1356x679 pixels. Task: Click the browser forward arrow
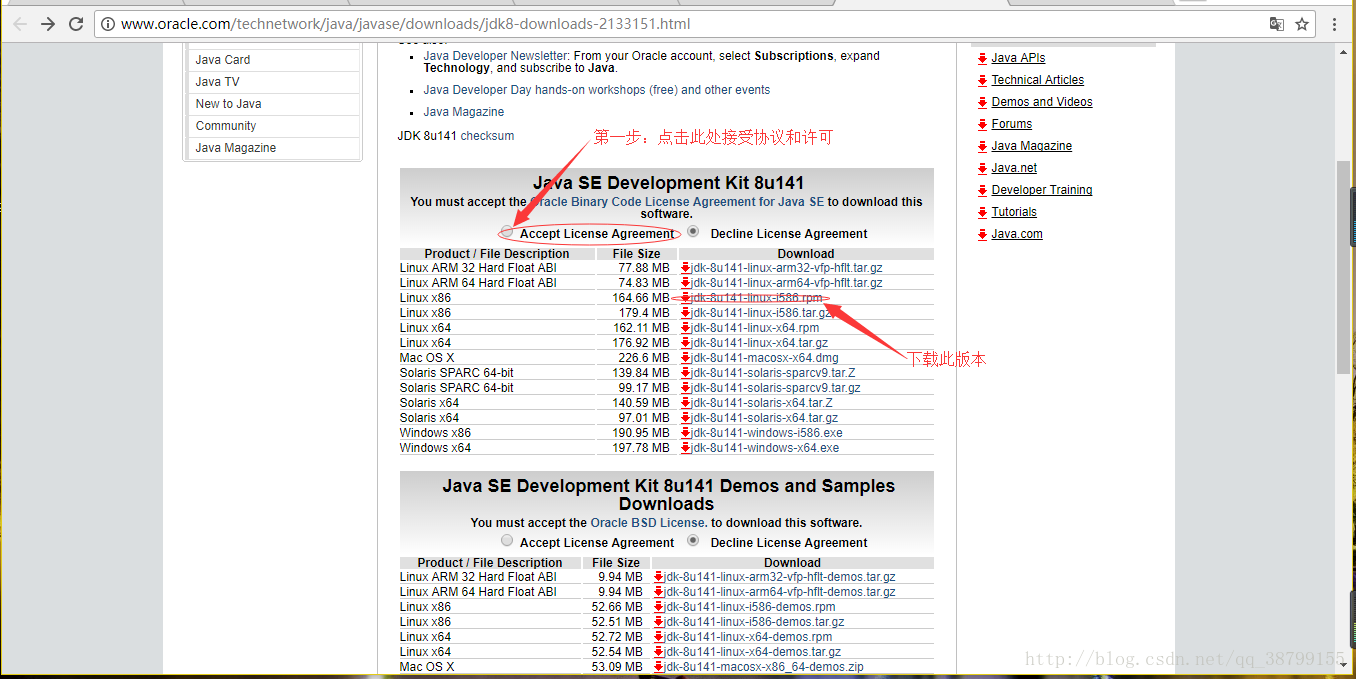(48, 24)
